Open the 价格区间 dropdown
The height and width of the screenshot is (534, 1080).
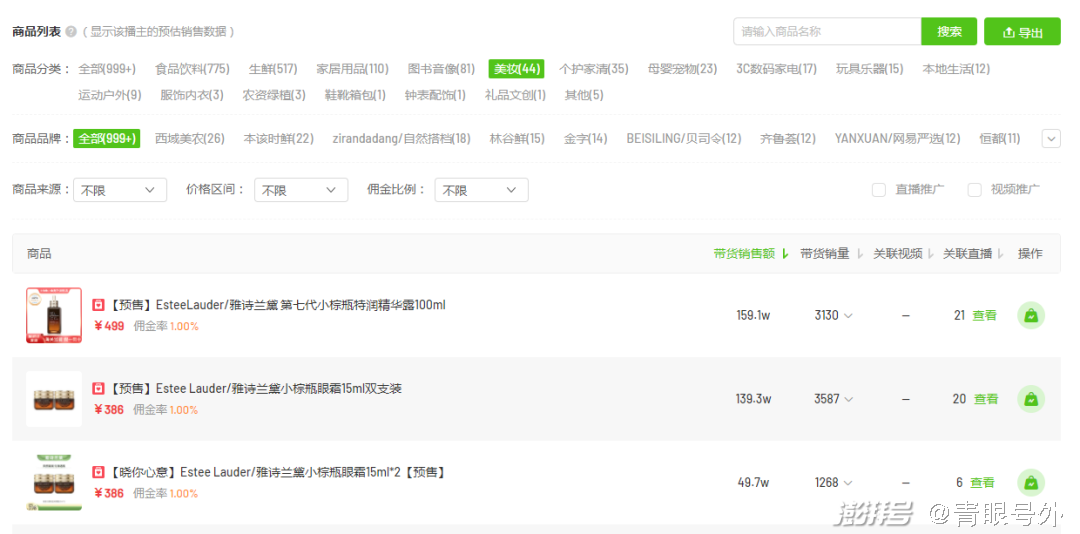[x=301, y=190]
